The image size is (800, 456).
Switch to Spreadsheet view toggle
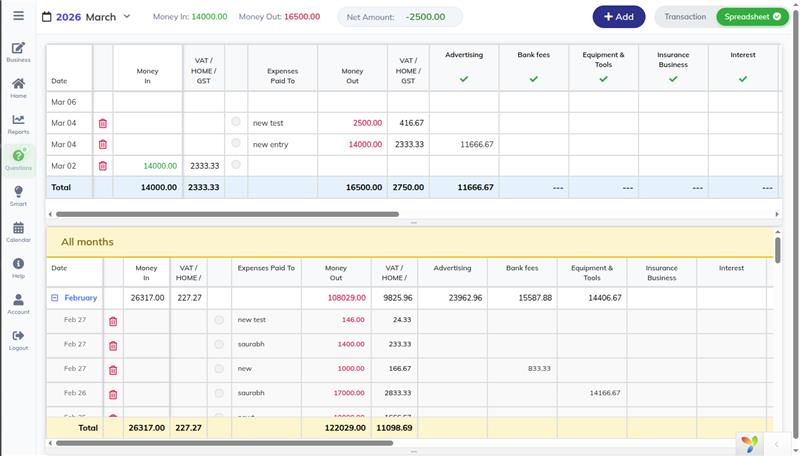(753, 17)
